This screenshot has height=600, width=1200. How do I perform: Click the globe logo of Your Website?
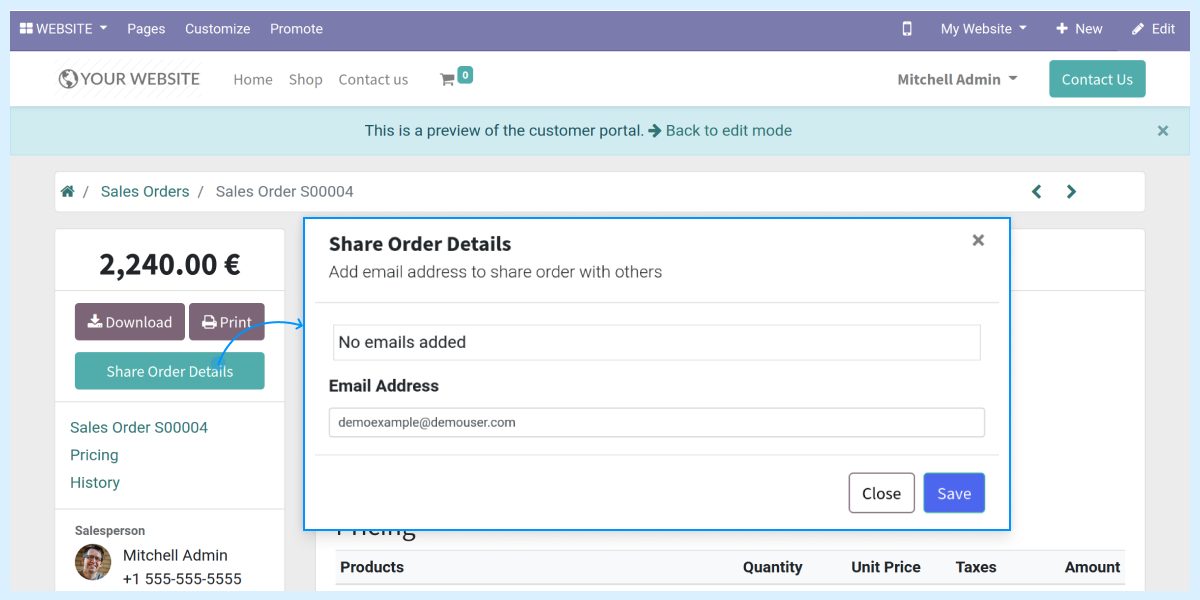67,78
